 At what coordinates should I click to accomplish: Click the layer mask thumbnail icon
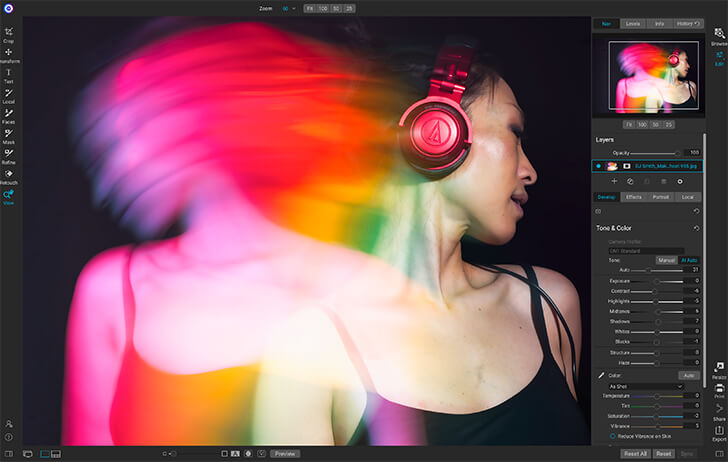pos(626,166)
